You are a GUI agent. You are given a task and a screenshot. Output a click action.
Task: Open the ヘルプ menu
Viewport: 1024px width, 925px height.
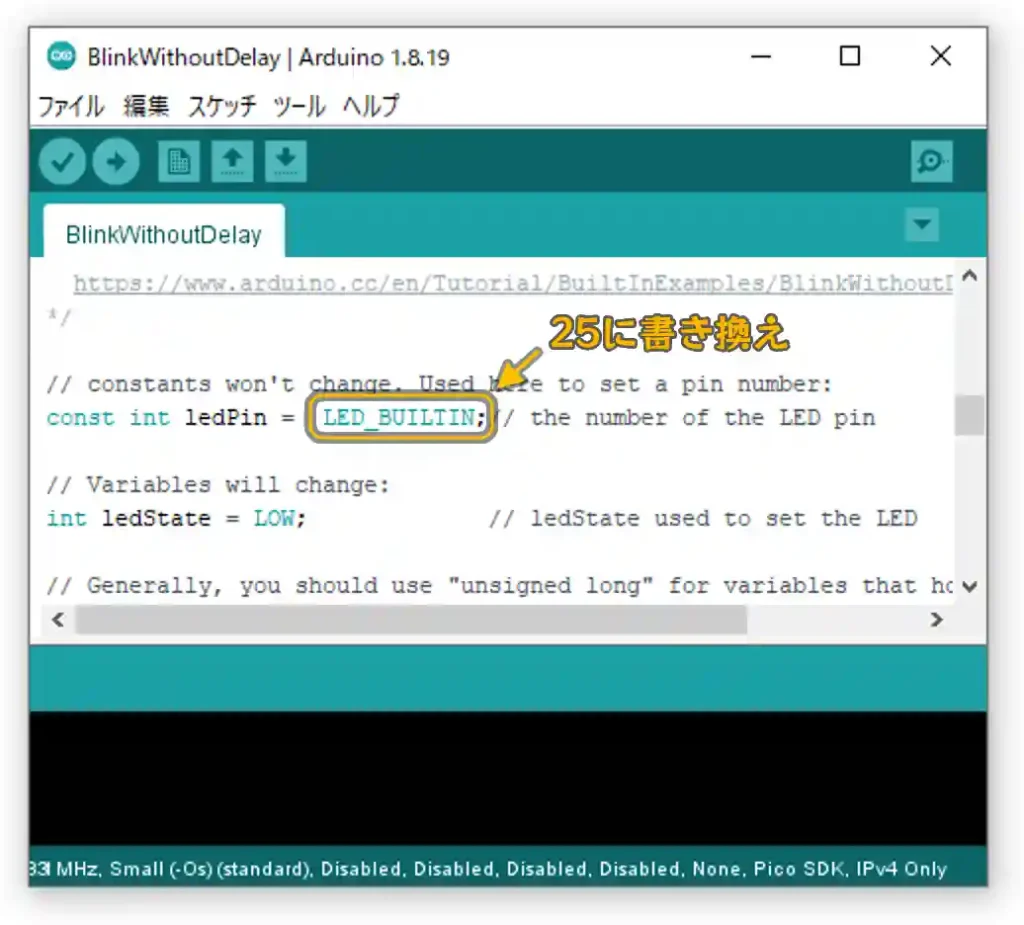[371, 106]
